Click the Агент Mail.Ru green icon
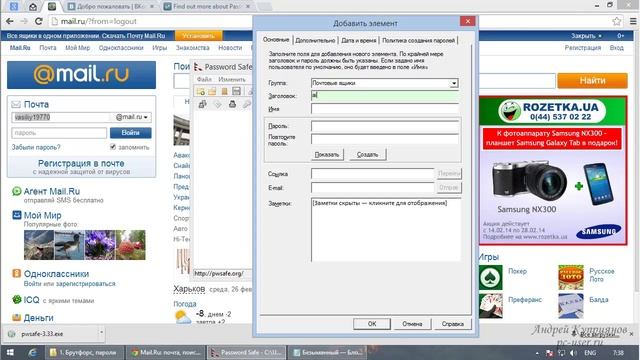The height and width of the screenshot is (360, 640). 16,191
